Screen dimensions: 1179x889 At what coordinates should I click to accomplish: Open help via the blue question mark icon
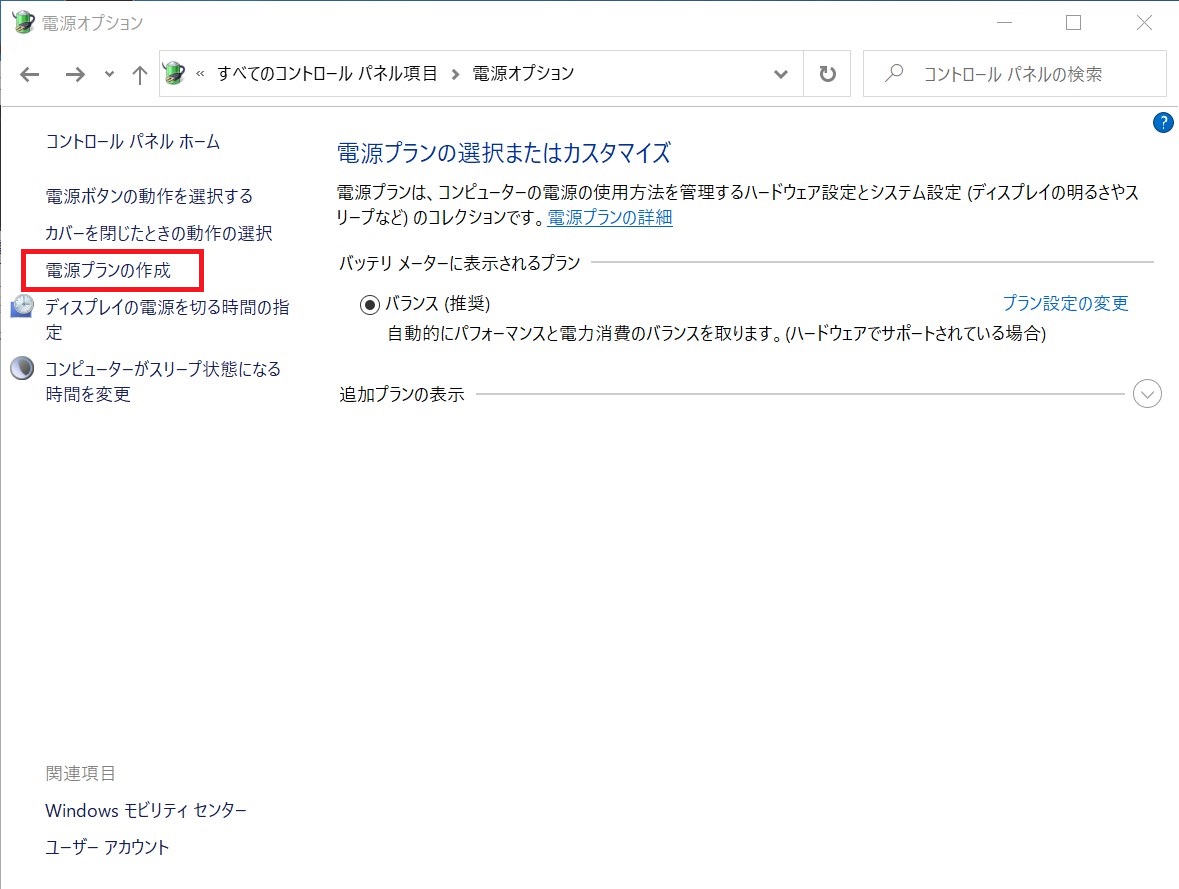[x=1162, y=122]
